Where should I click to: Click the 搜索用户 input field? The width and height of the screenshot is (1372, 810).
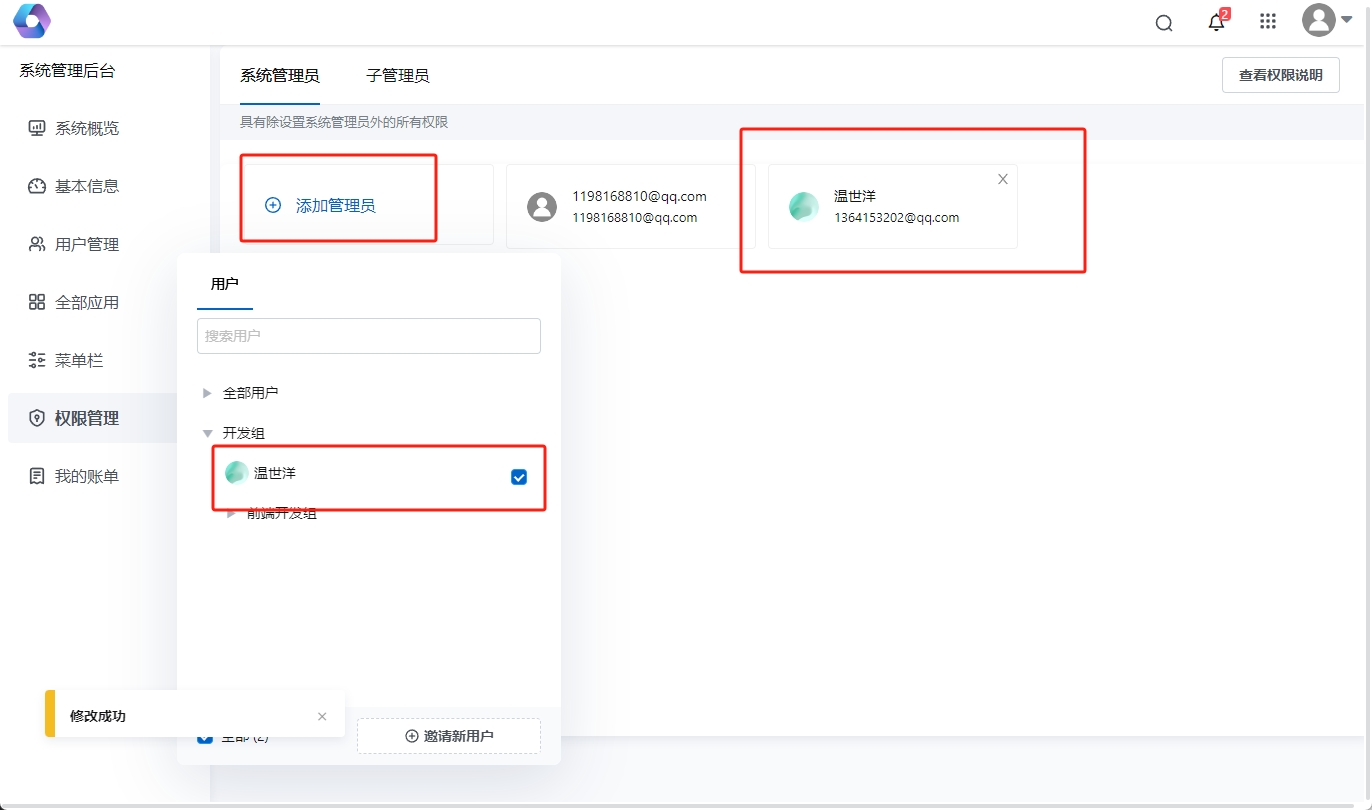368,335
